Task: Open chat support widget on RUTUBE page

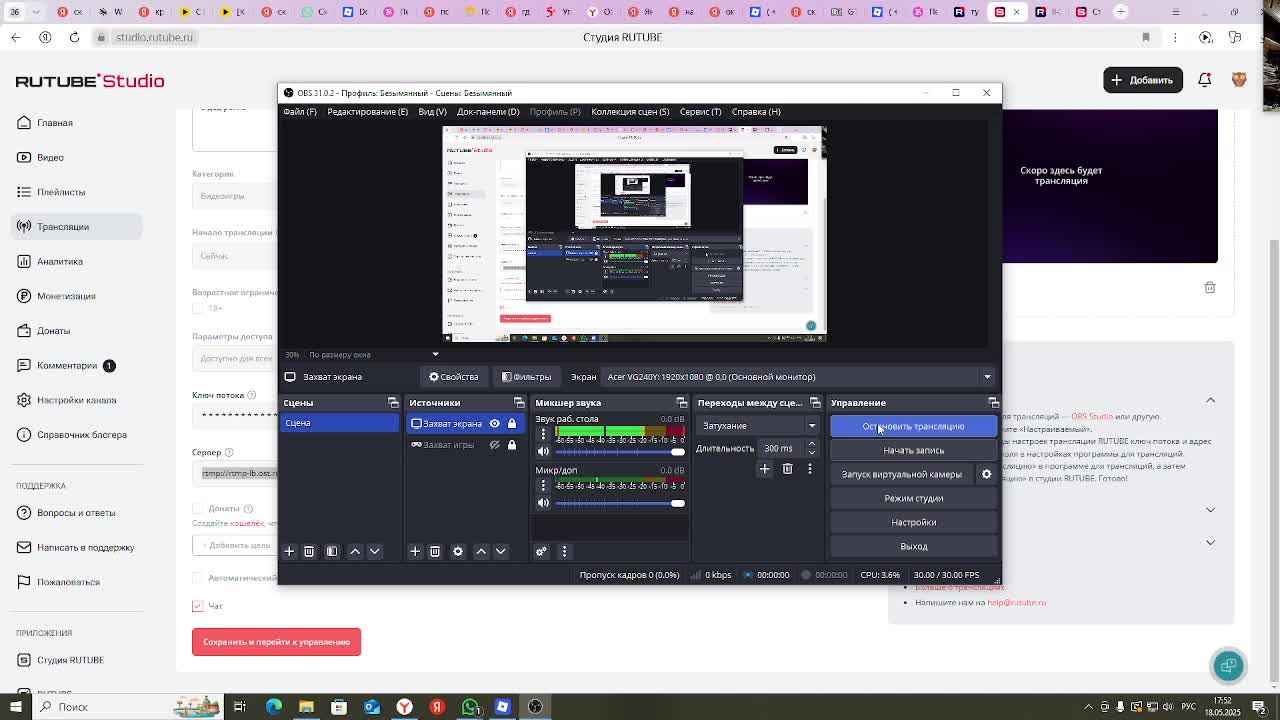Action: (x=1229, y=665)
